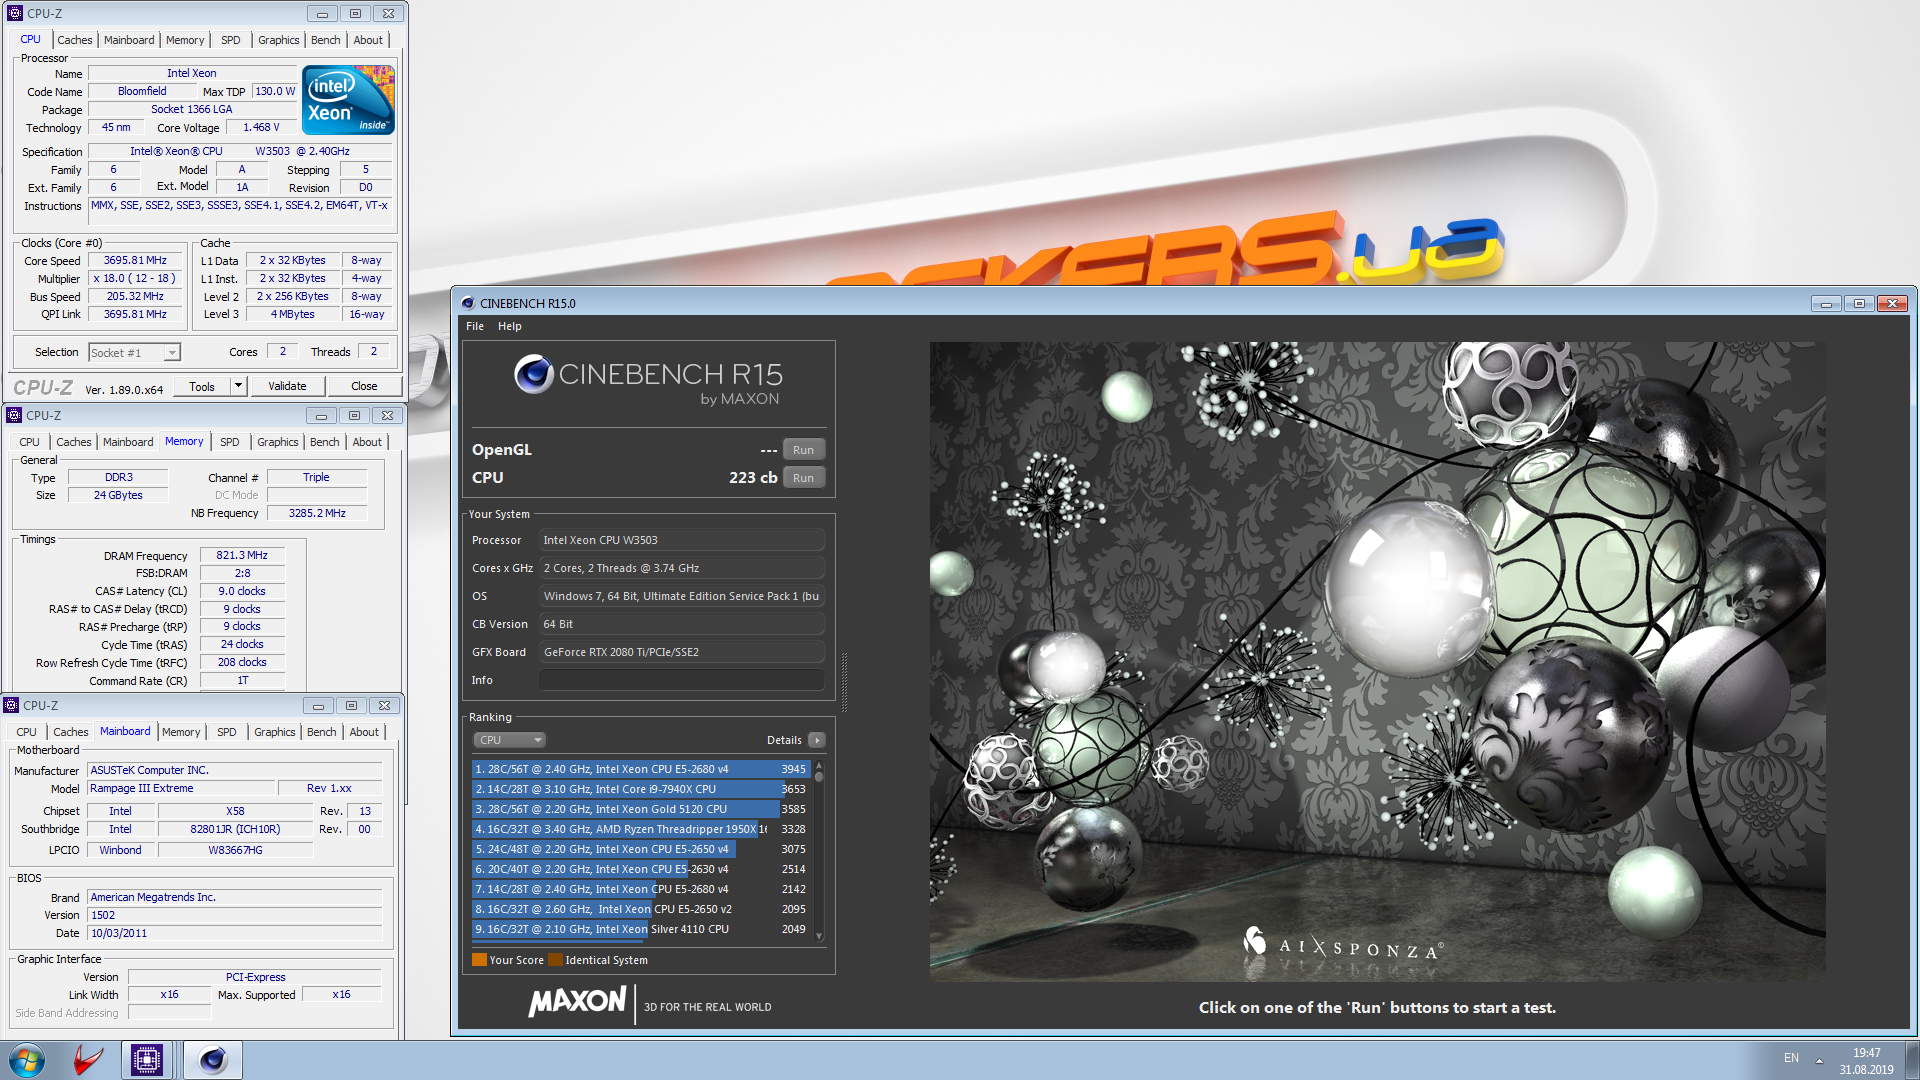The width and height of the screenshot is (1920, 1080).
Task: Switch to Bench tab in top CPU-Z
Action: pos(326,40)
